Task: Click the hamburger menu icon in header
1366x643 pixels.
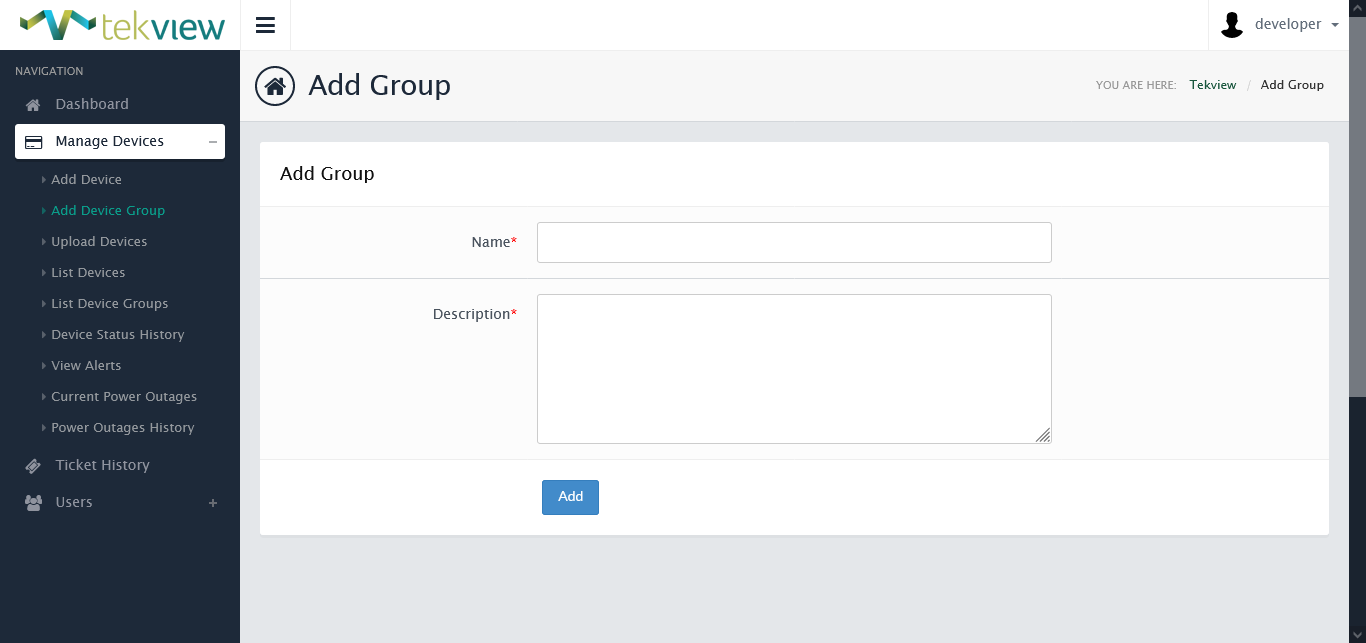Action: pos(265,25)
